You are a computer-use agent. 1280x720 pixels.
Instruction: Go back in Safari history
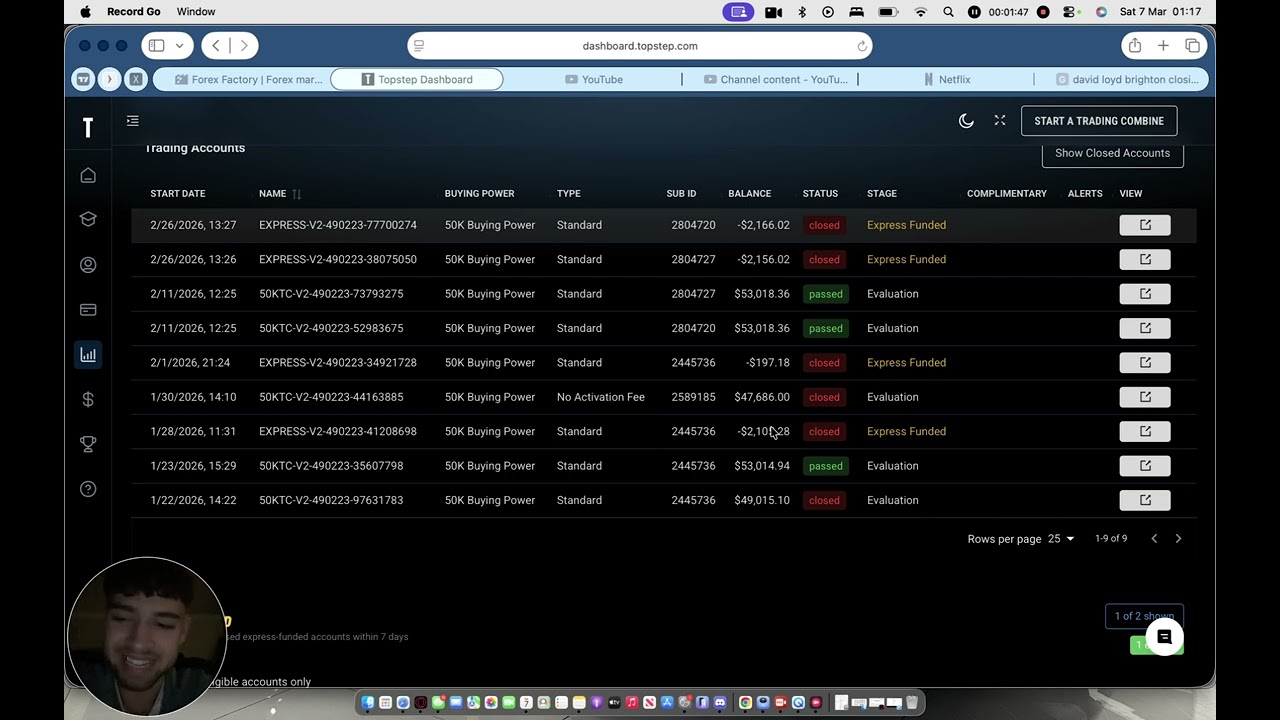(216, 46)
